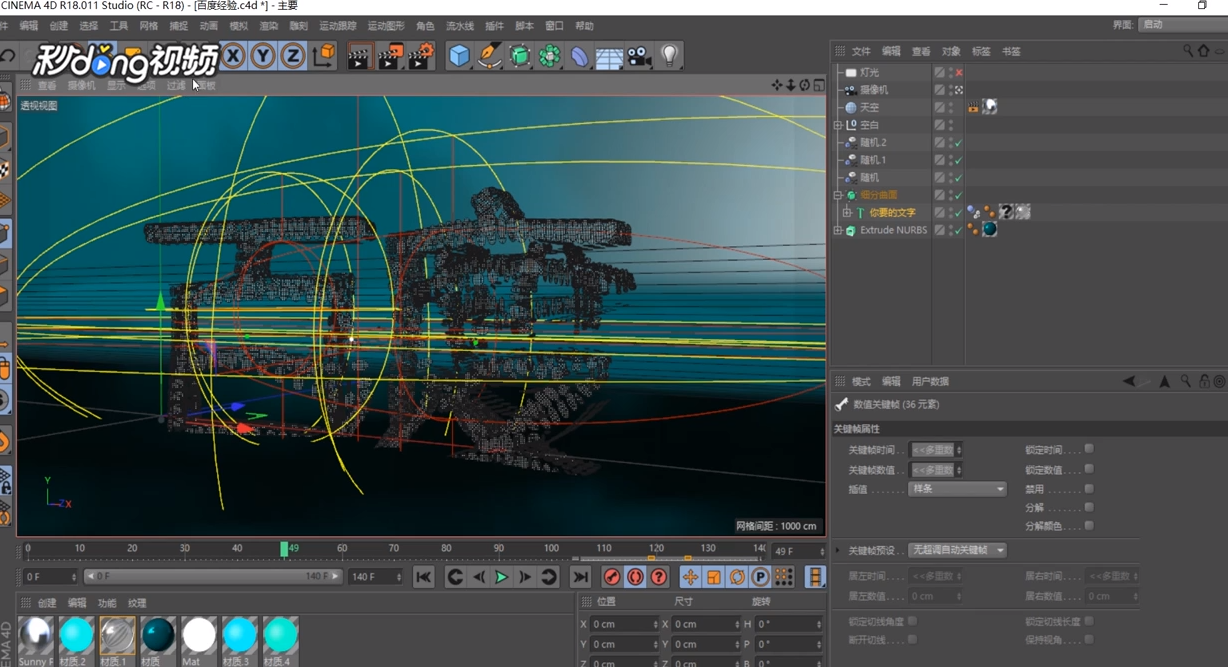Select the white Mat material swatch
The height and width of the screenshot is (667, 1228).
(199, 636)
